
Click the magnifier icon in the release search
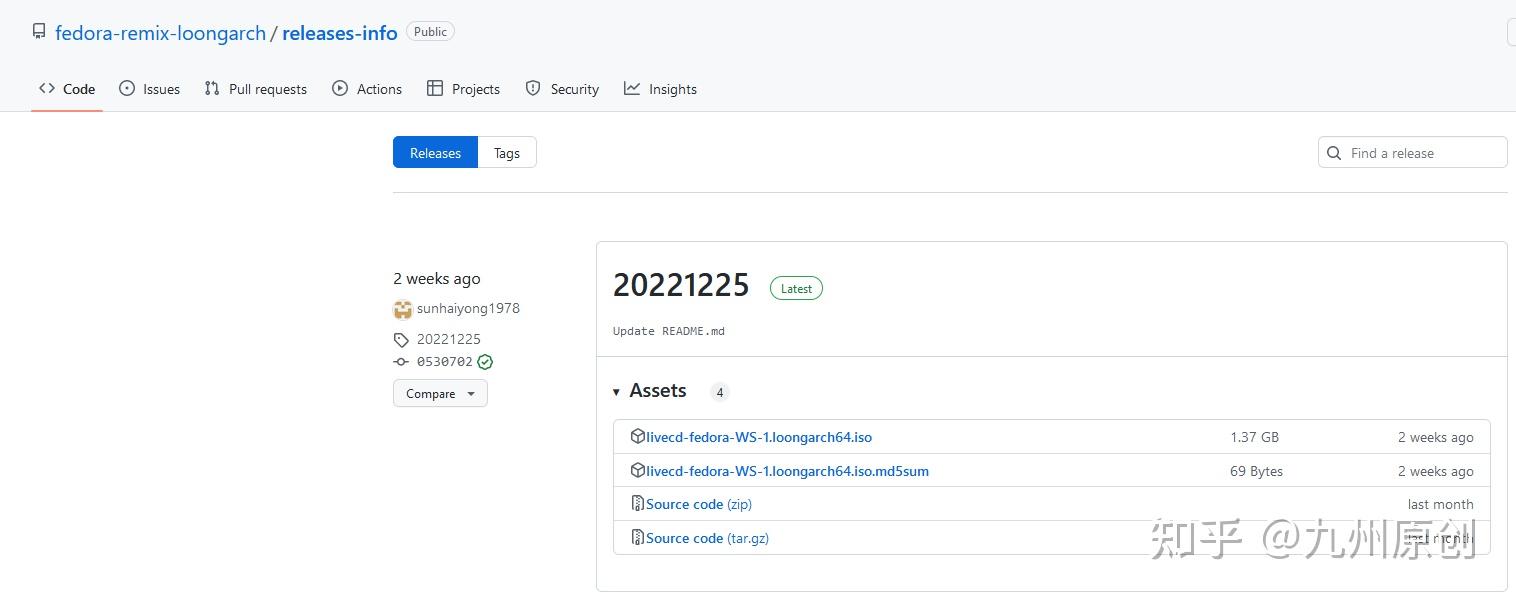click(1334, 153)
